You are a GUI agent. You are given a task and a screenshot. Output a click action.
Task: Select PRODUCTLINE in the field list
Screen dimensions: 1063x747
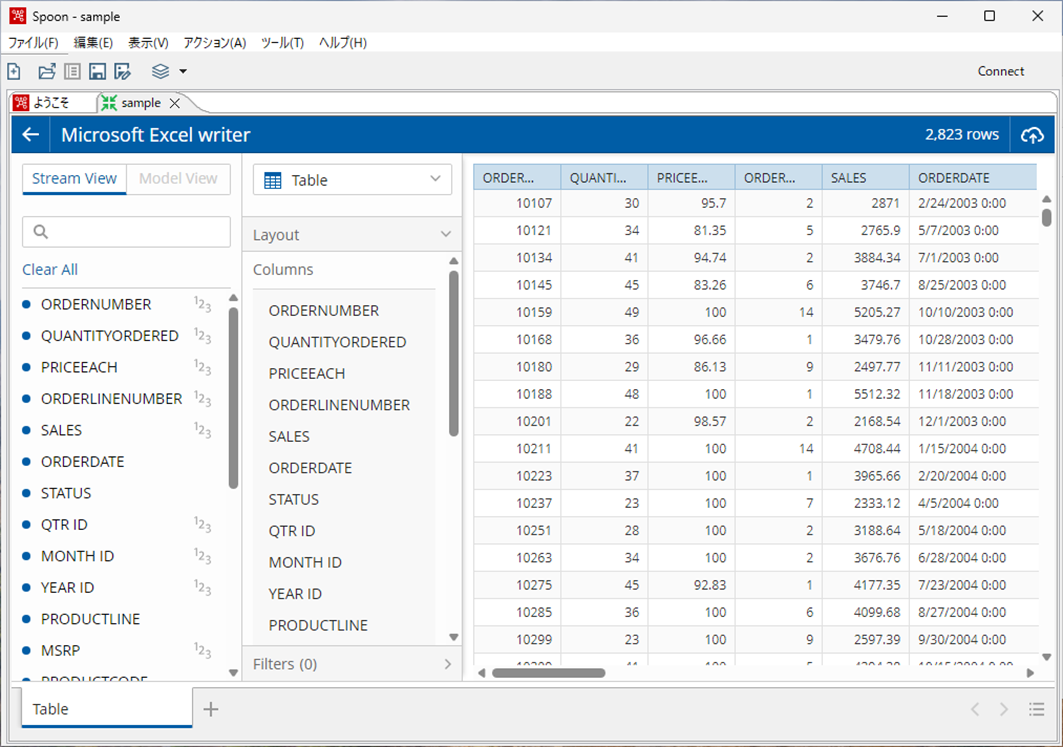[90, 620]
